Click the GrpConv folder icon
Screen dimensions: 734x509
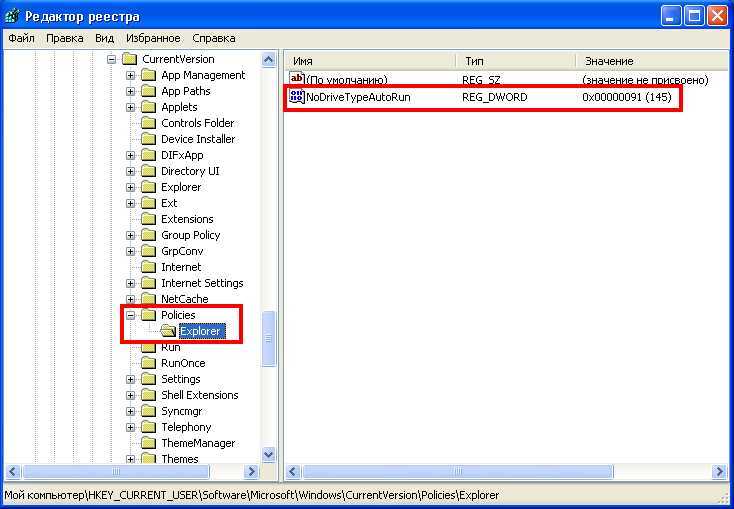click(x=148, y=251)
